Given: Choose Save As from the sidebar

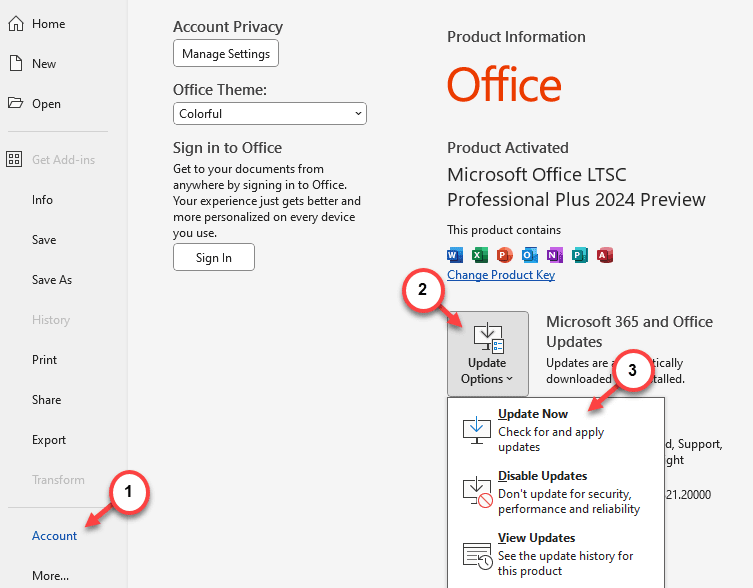Looking at the screenshot, I should coord(52,280).
